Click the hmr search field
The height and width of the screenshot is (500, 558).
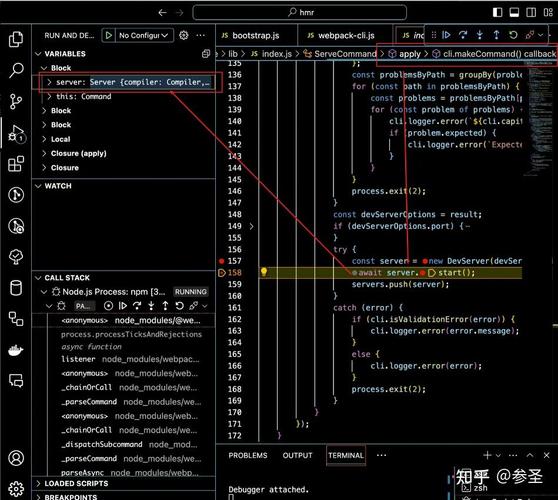tap(300, 12)
